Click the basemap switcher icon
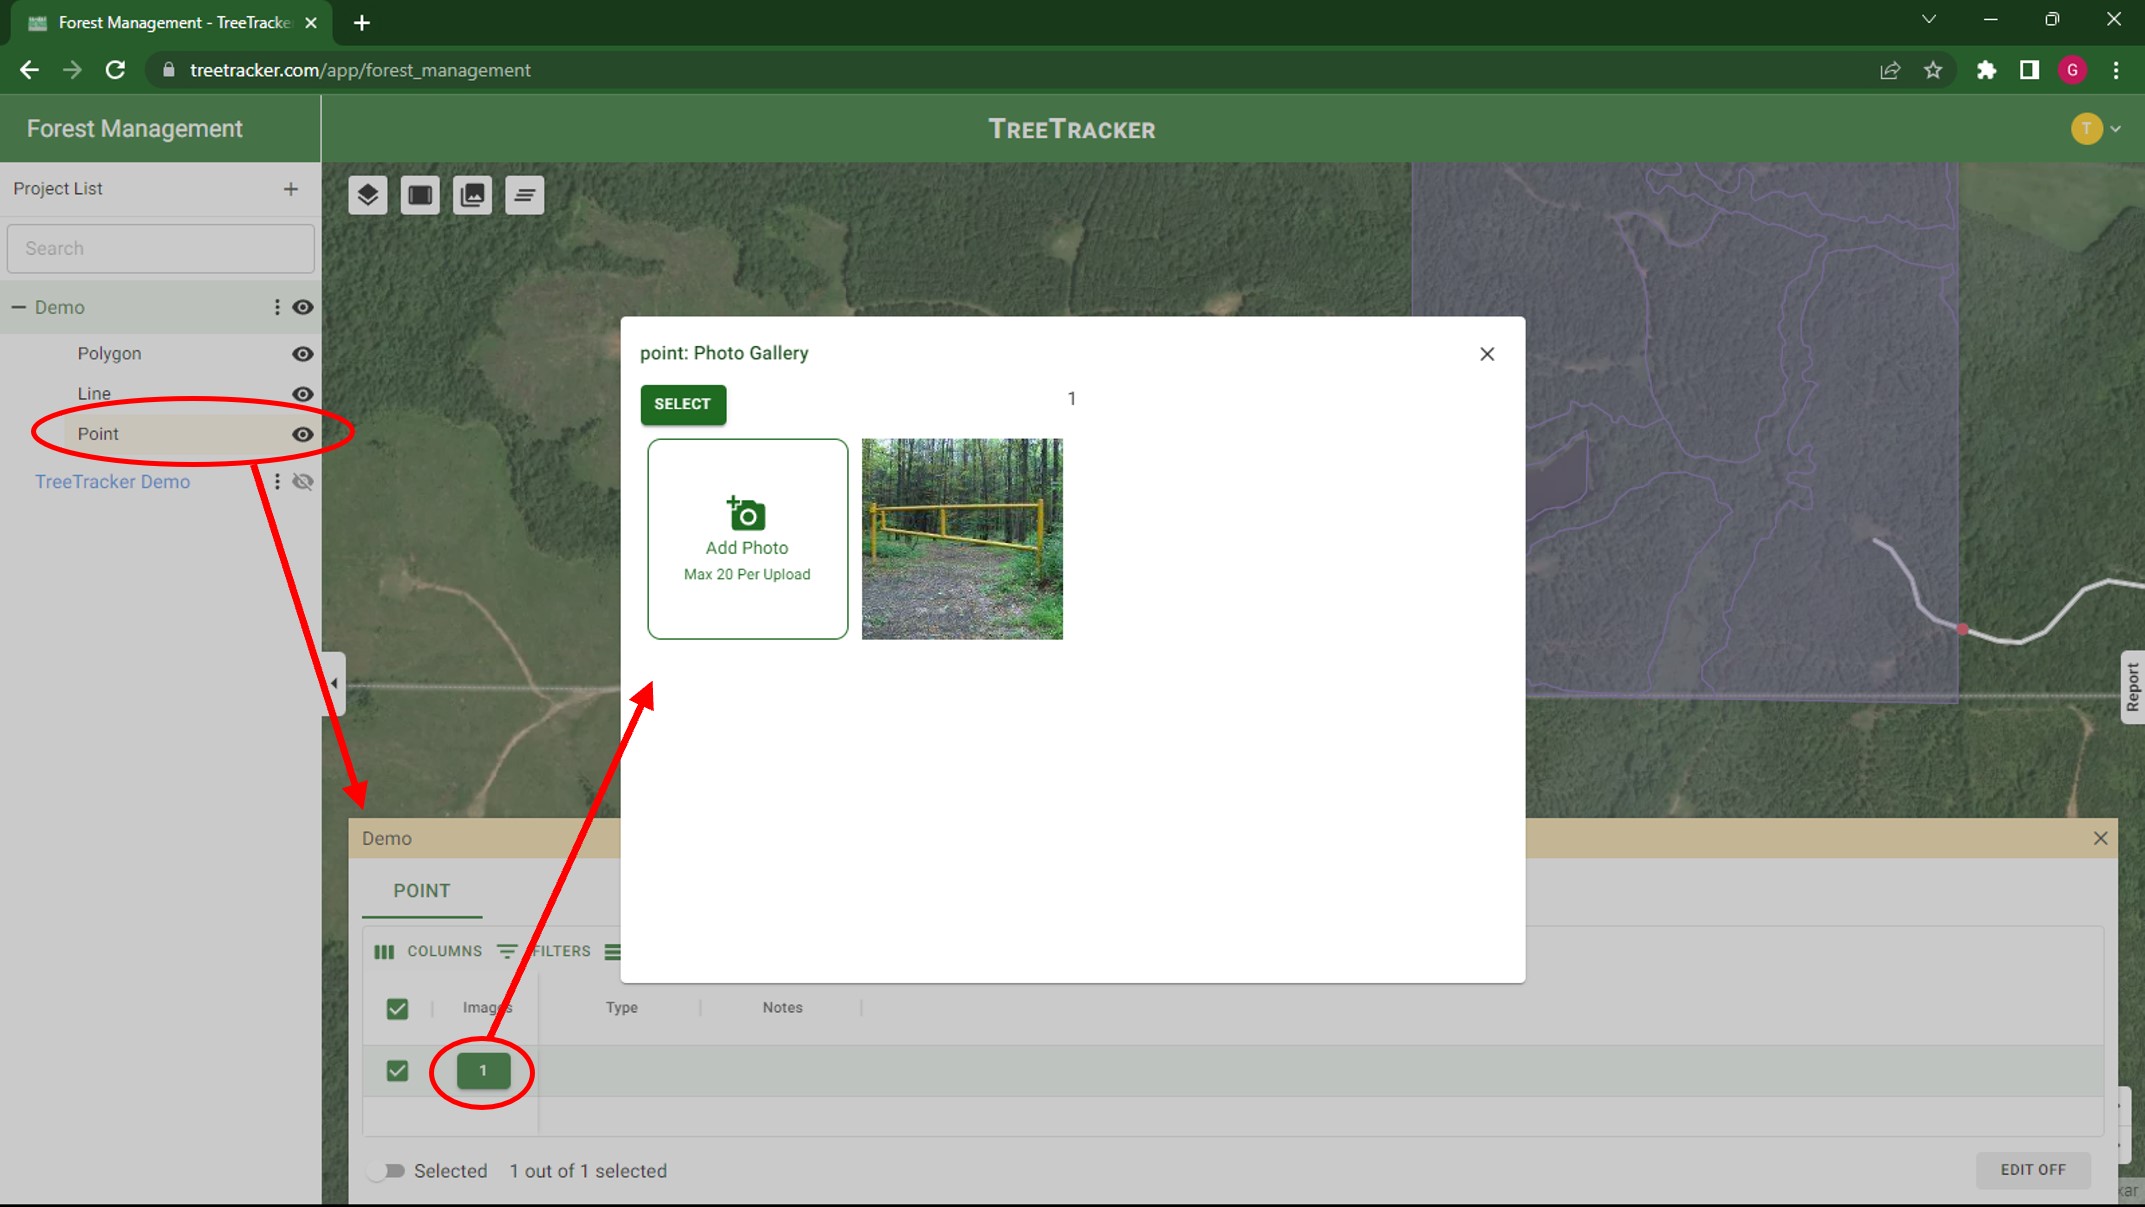This screenshot has height=1207, width=2145. coord(420,195)
